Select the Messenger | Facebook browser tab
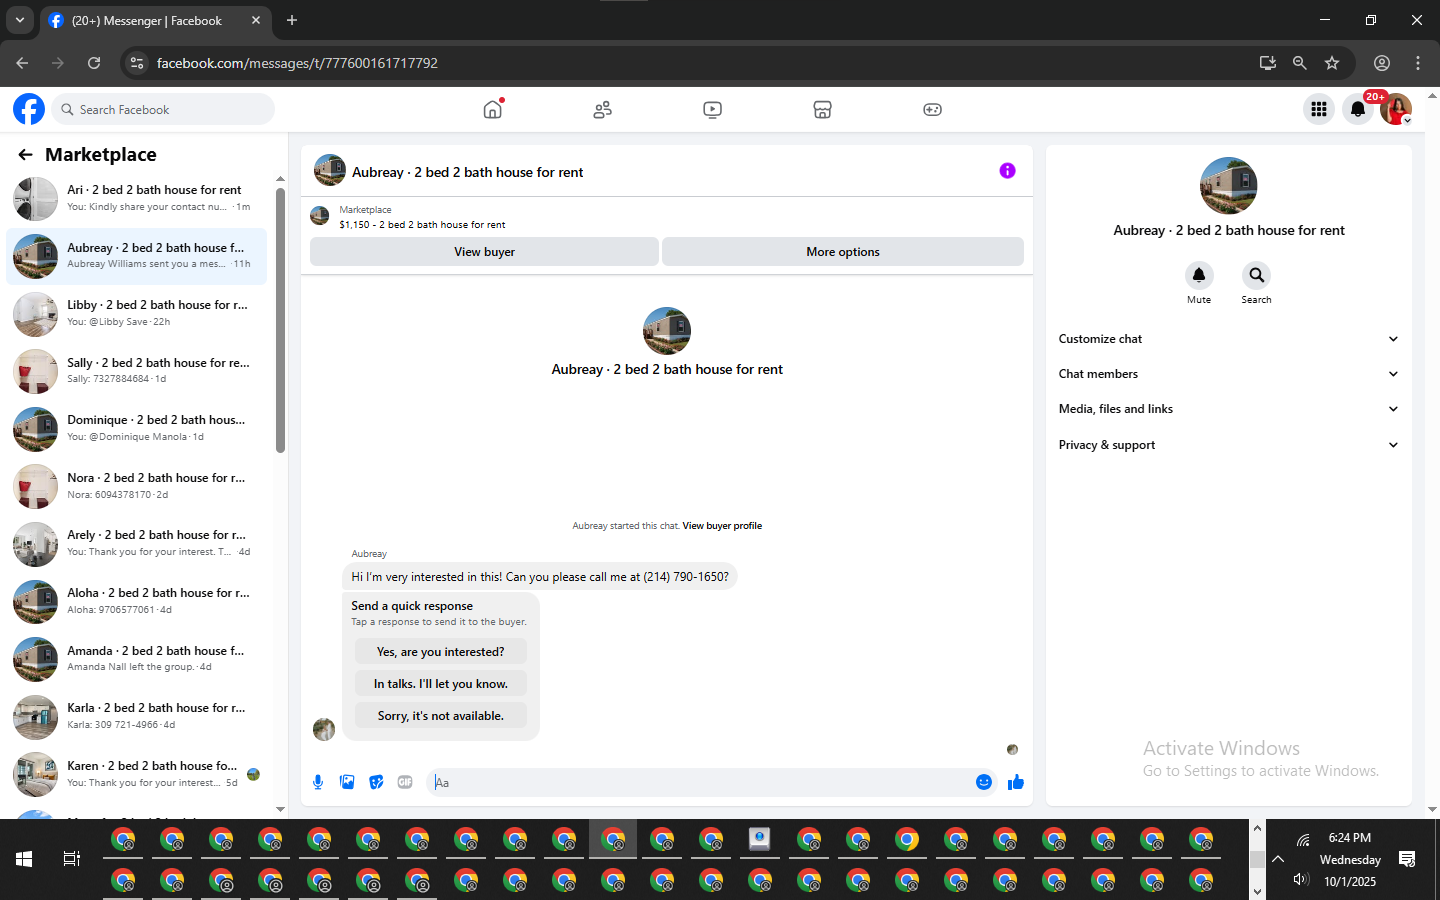The image size is (1440, 900). point(155,20)
